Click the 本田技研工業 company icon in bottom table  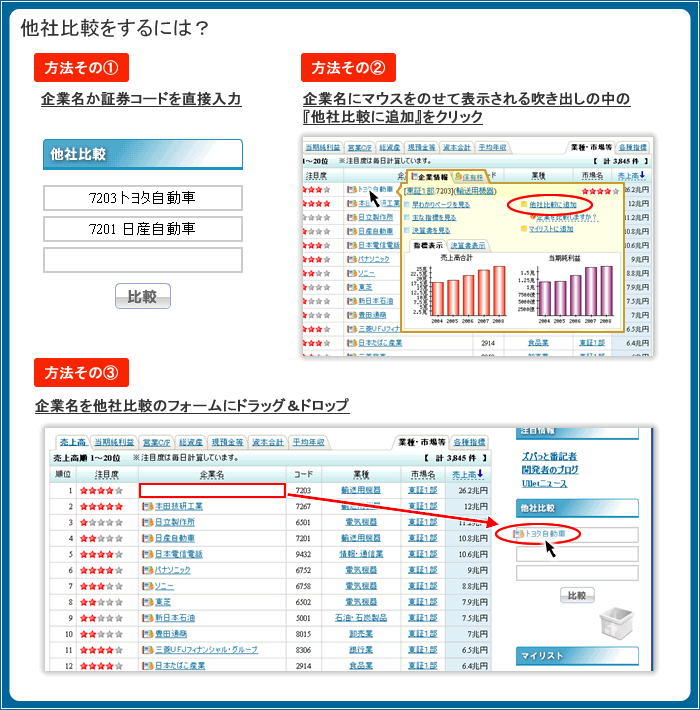(x=148, y=507)
